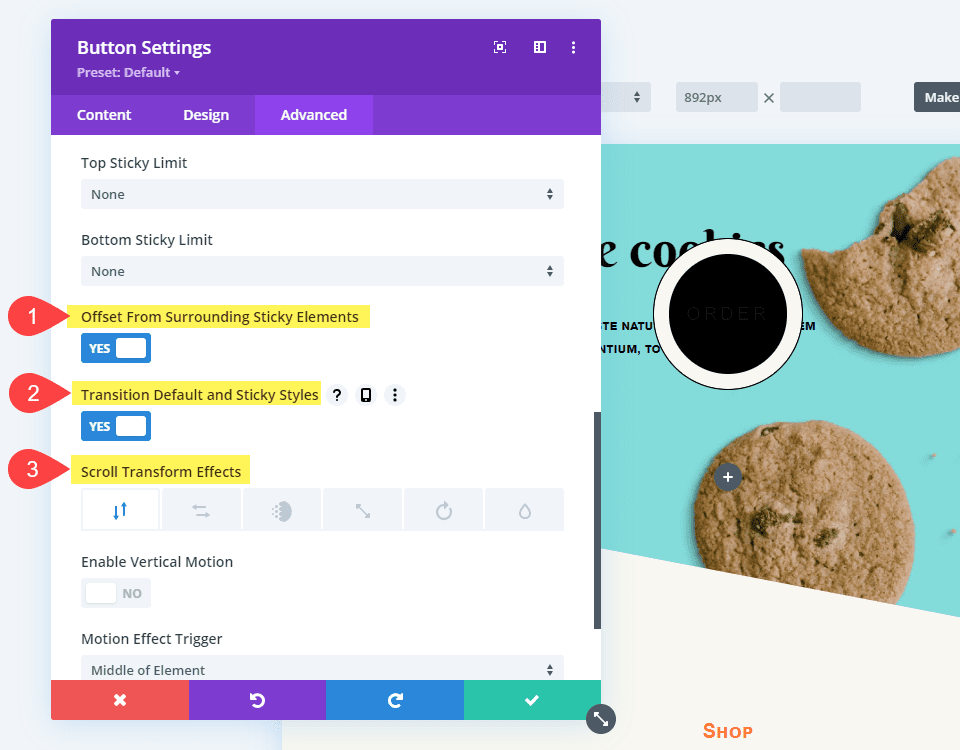Select the blur scroll effect icon
The image size is (960, 750).
tap(524, 510)
